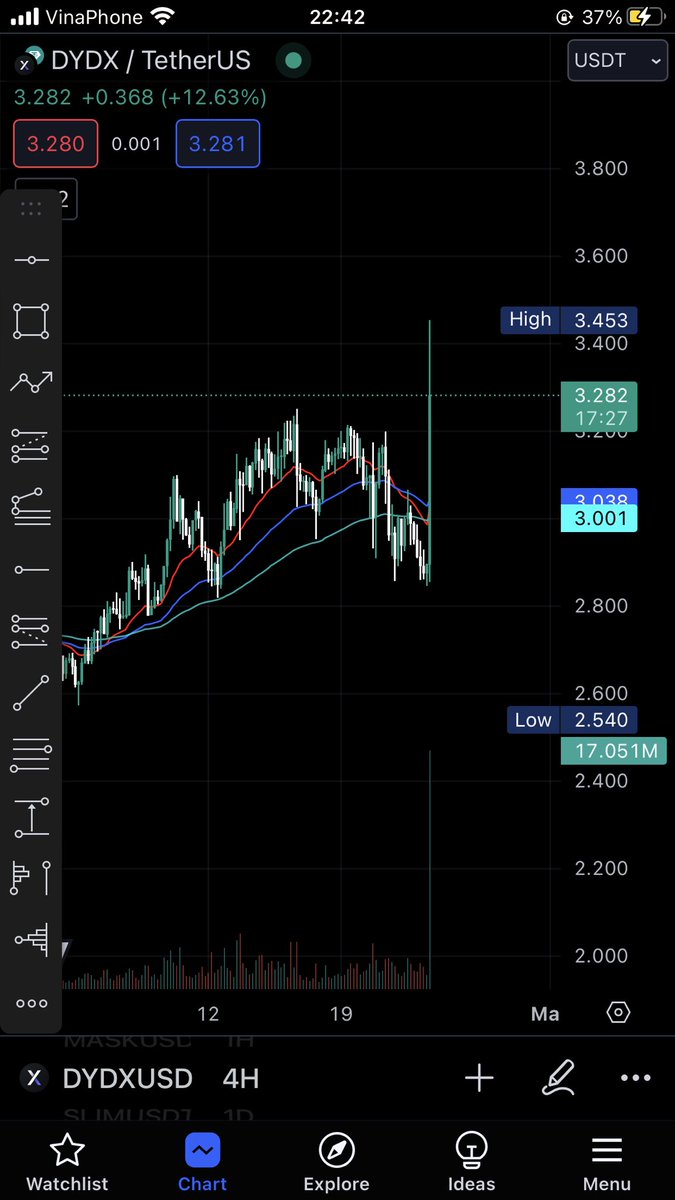Select the Trend Line drawing tool
The width and height of the screenshot is (675, 1200).
pos(31,693)
